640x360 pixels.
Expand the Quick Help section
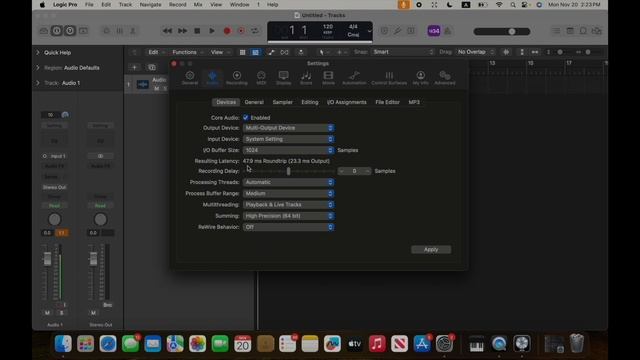click(x=38, y=53)
